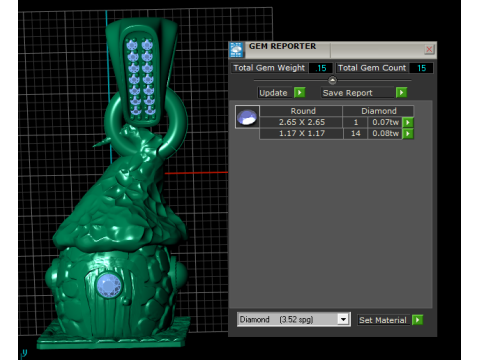Viewport: 480px width, 360px height.
Task: Click the Total Gem Count label
Action: click(x=372, y=68)
